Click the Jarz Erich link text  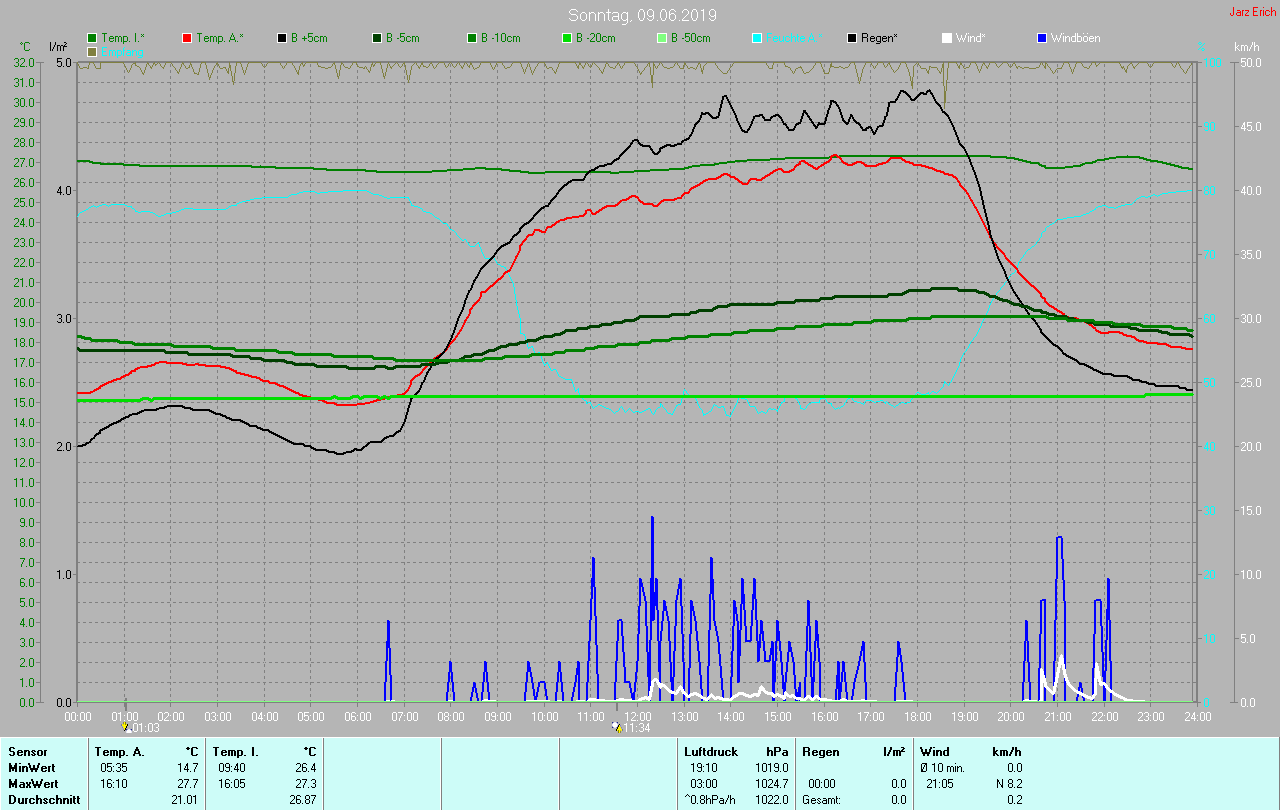1252,12
